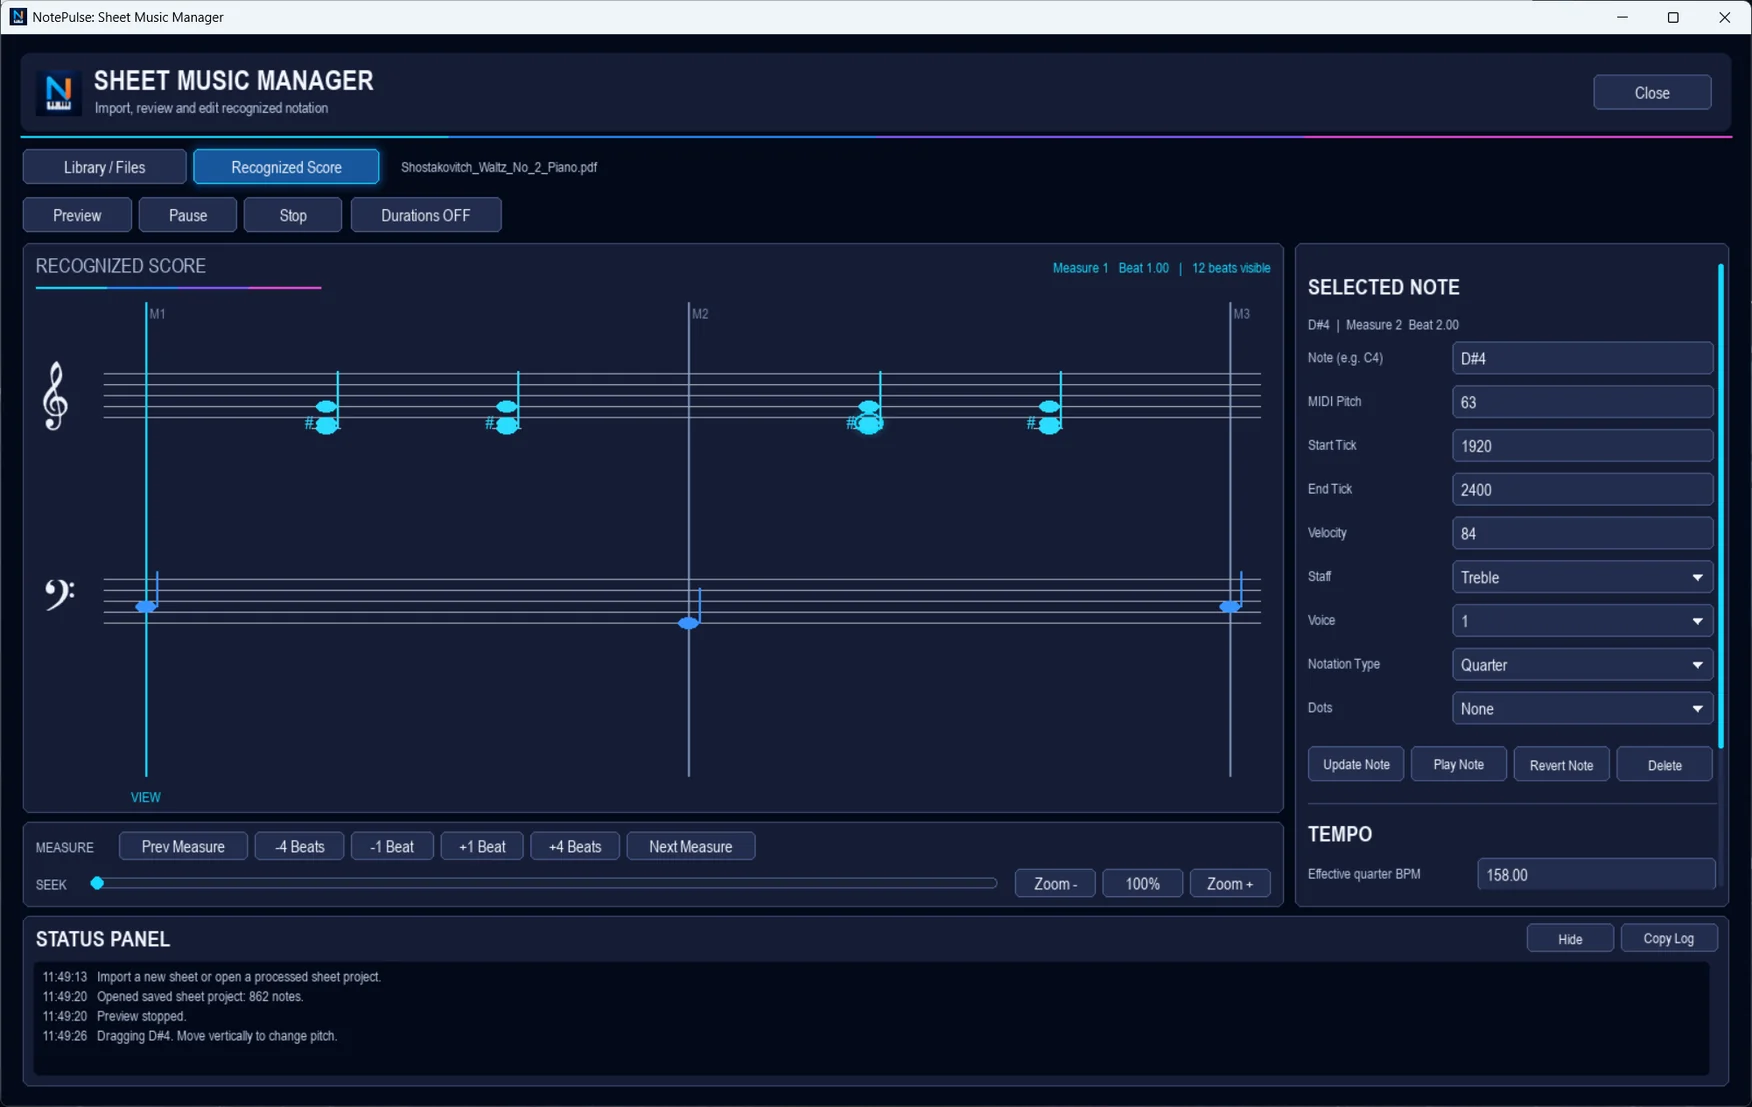Start the Preview playback
Viewport: 1752px width, 1107px height.
pos(77,215)
